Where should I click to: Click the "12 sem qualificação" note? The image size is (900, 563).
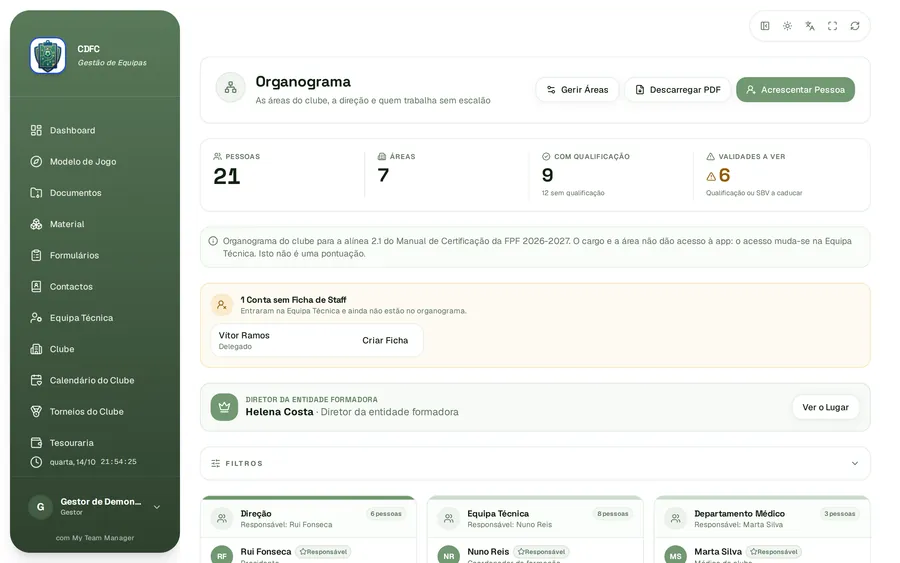point(573,193)
